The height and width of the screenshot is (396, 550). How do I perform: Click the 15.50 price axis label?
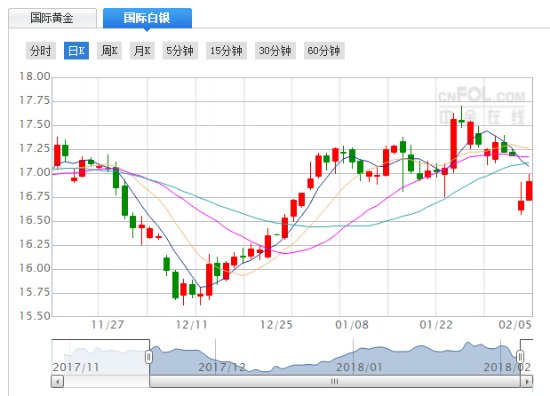[35, 316]
